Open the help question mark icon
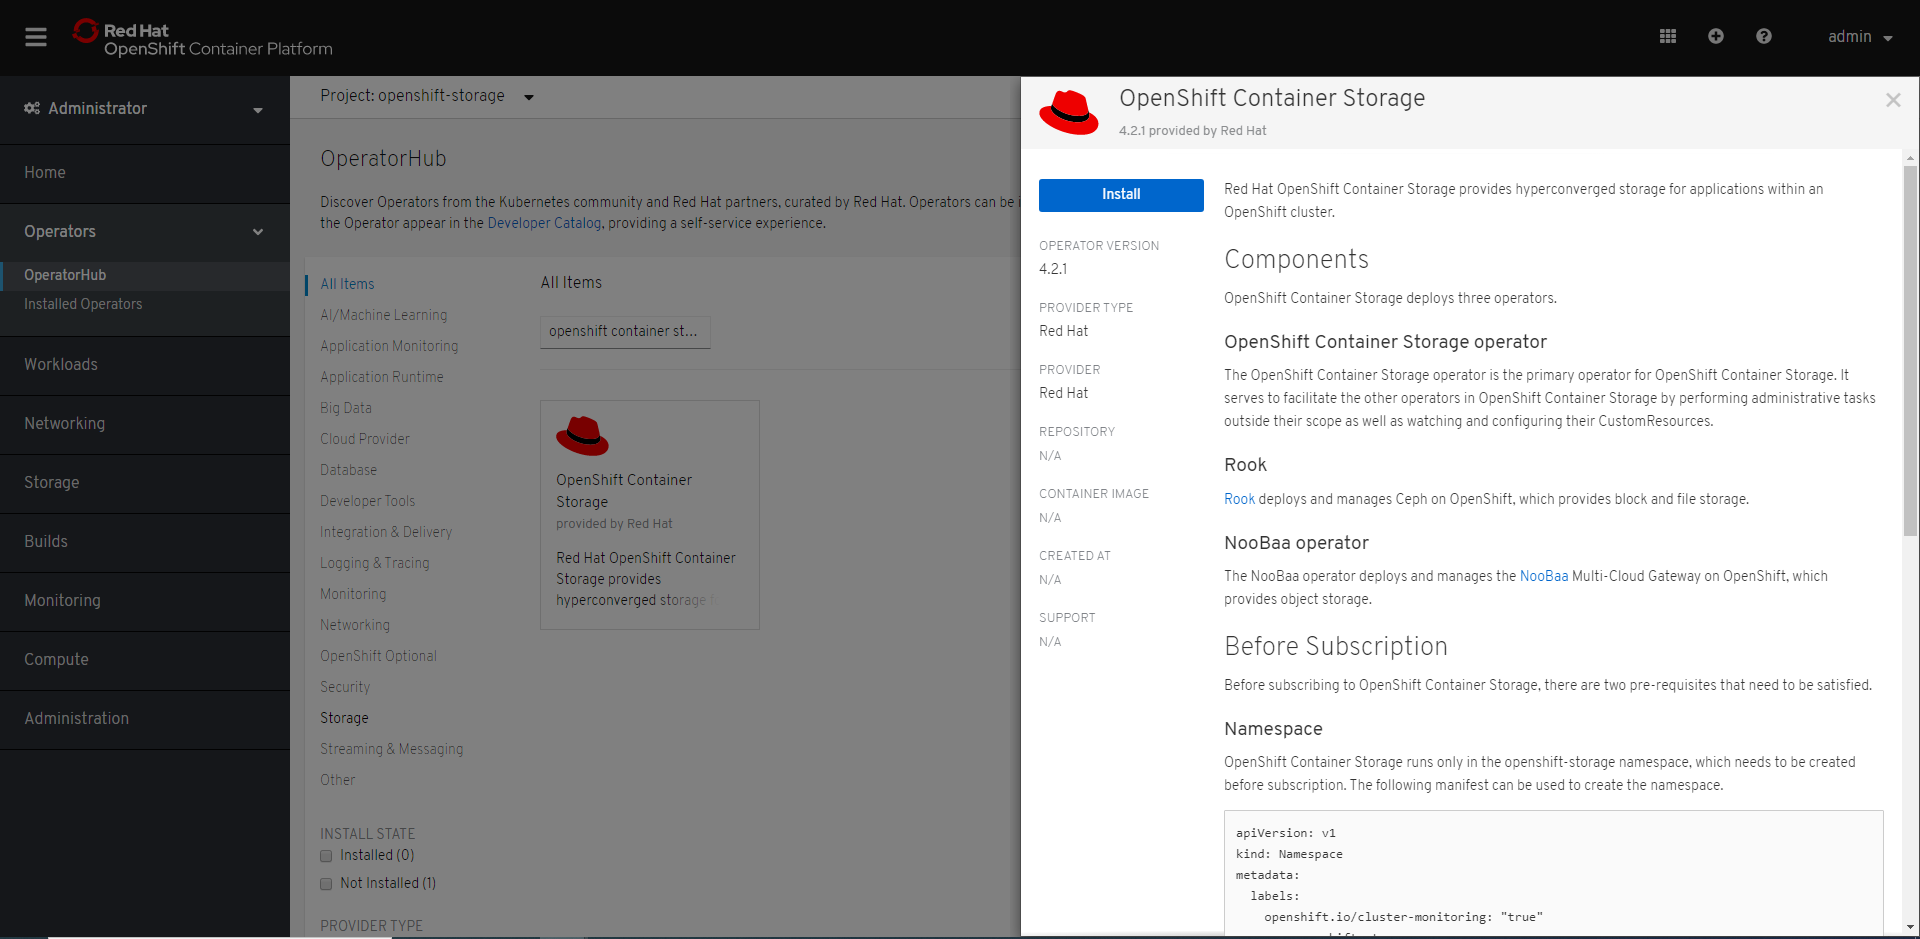 point(1763,37)
